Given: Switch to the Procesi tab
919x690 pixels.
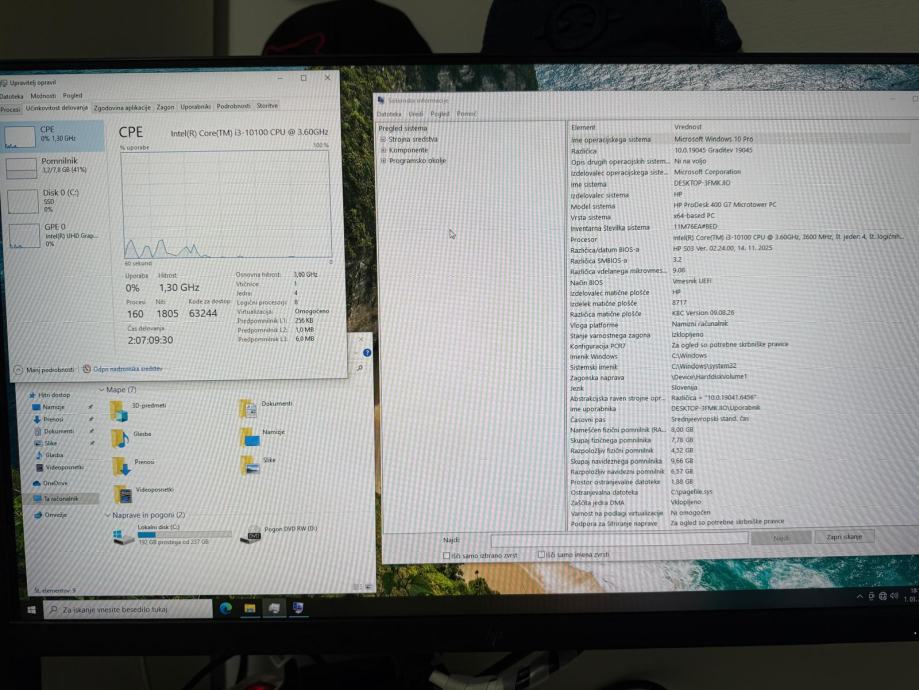Looking at the screenshot, I should point(10,109).
